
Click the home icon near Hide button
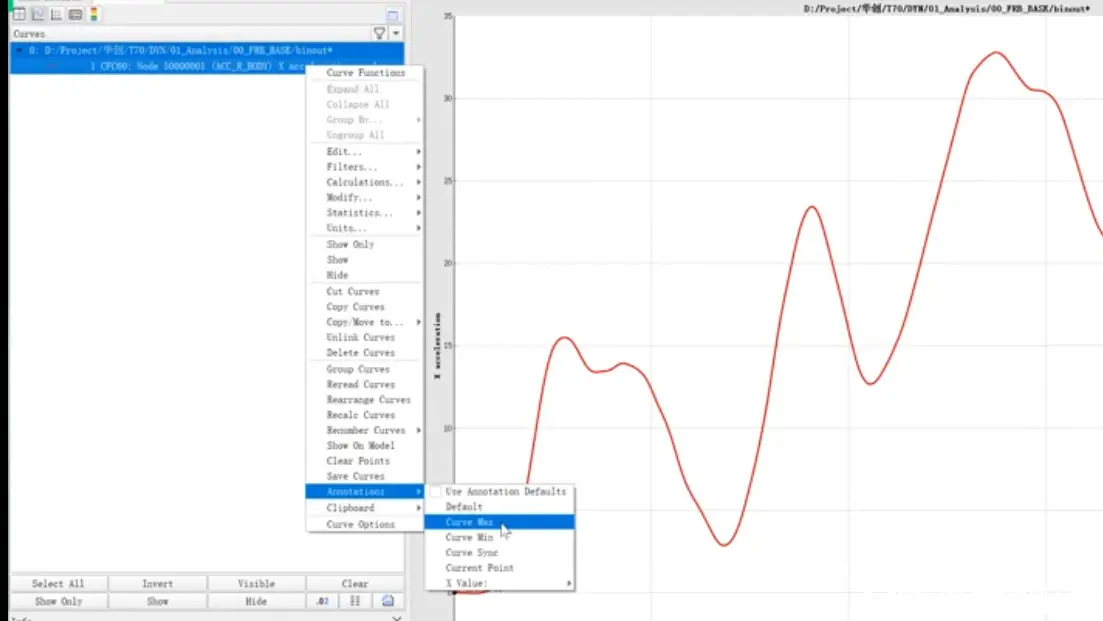[x=388, y=601]
